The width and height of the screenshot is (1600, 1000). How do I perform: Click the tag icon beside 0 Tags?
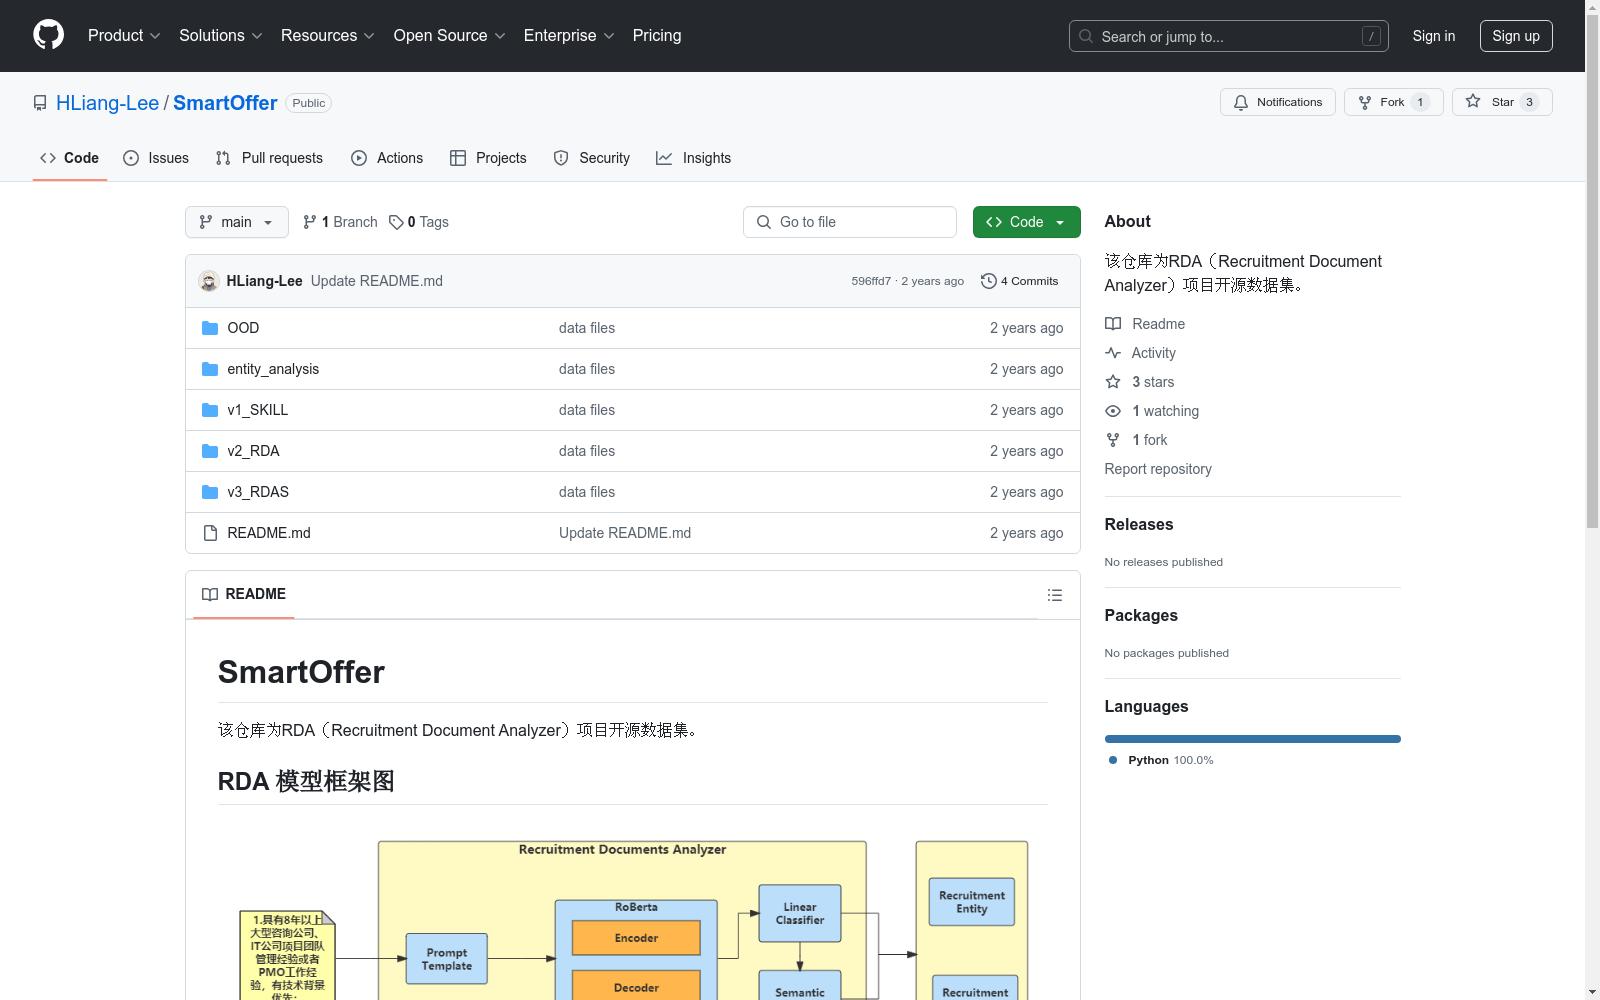click(397, 222)
